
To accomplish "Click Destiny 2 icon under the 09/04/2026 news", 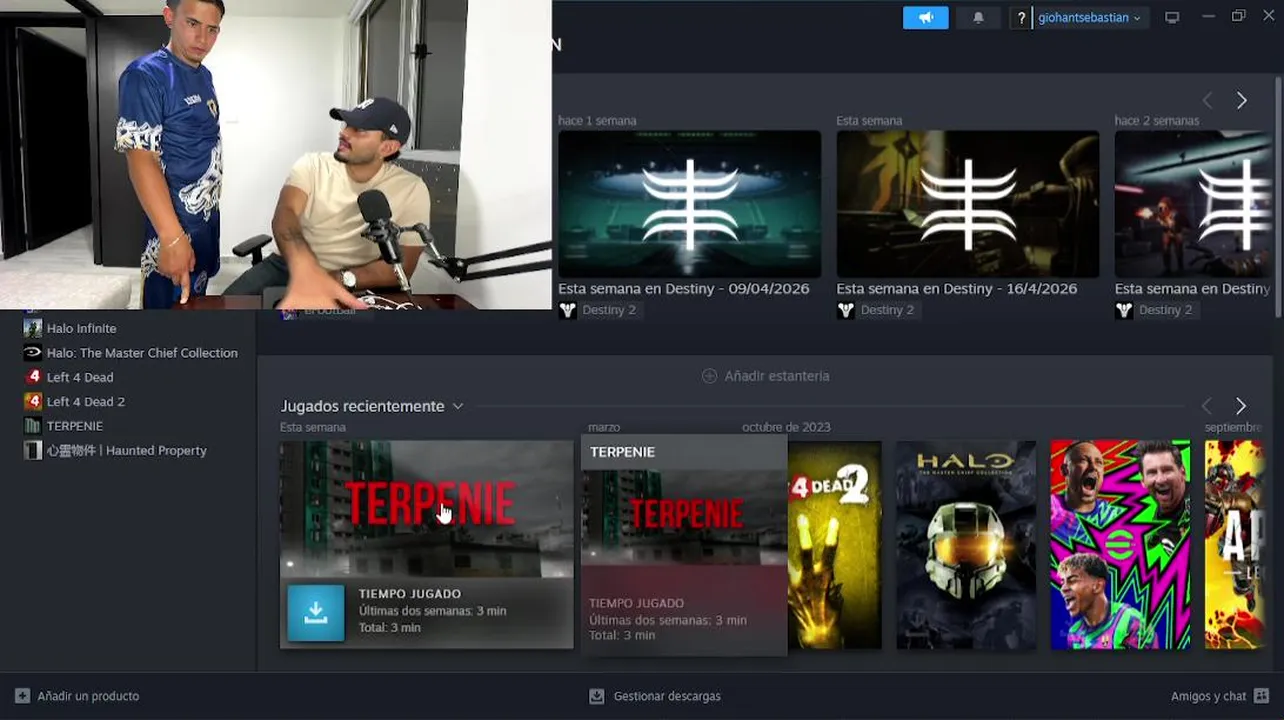I will pos(567,310).
